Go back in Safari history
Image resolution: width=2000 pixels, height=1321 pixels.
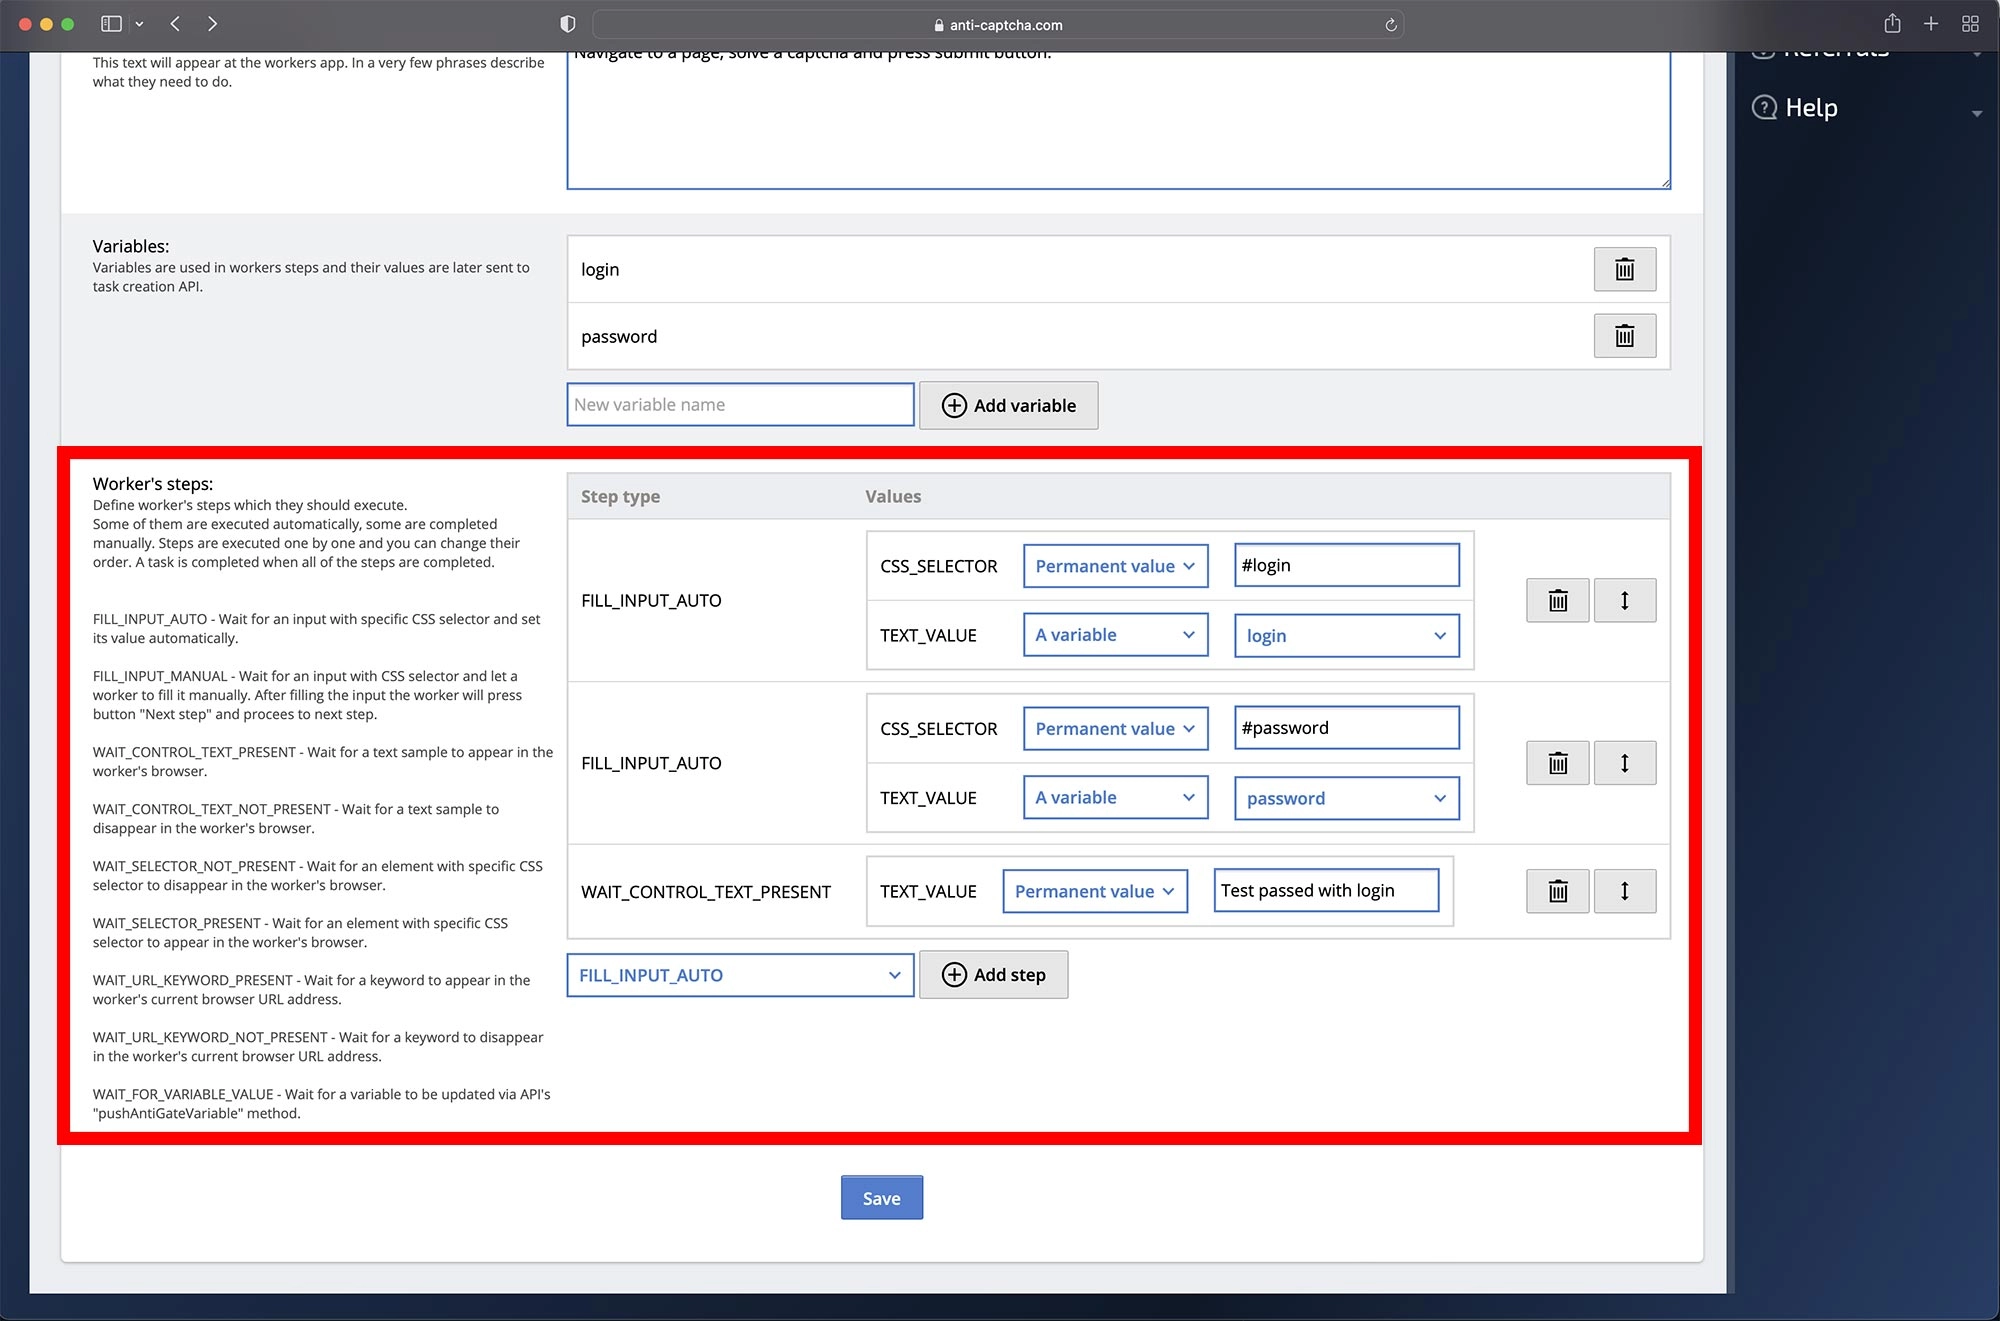pos(175,24)
